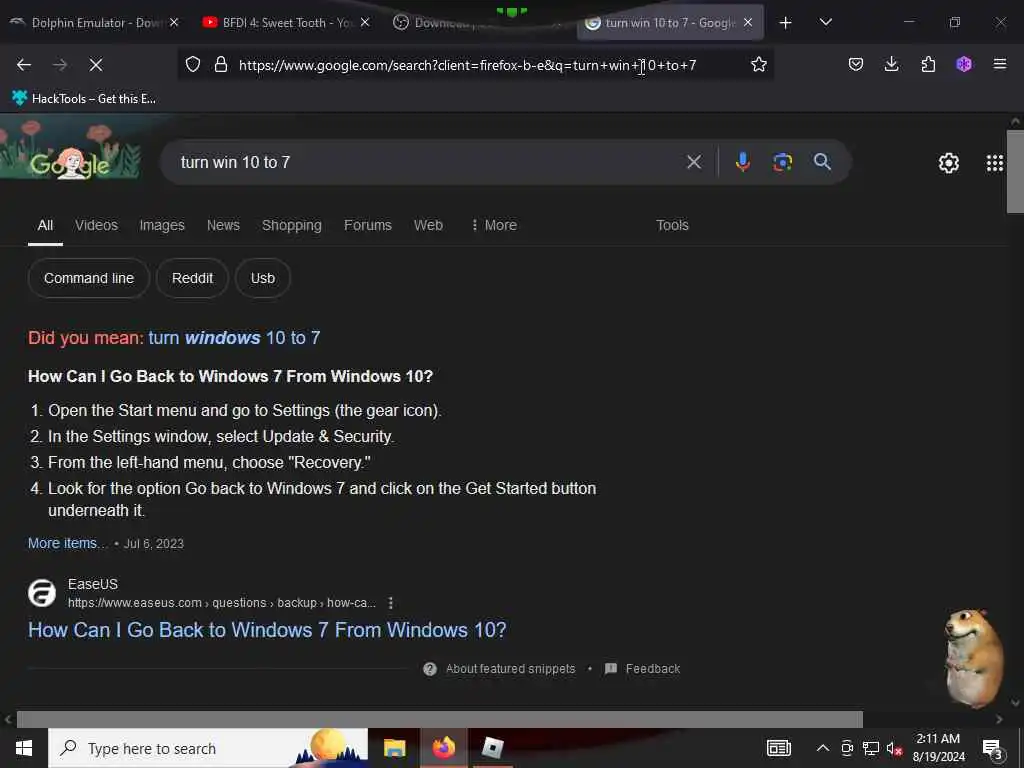
Task: Open Roblox from the taskbar
Action: pyautogui.click(x=492, y=748)
